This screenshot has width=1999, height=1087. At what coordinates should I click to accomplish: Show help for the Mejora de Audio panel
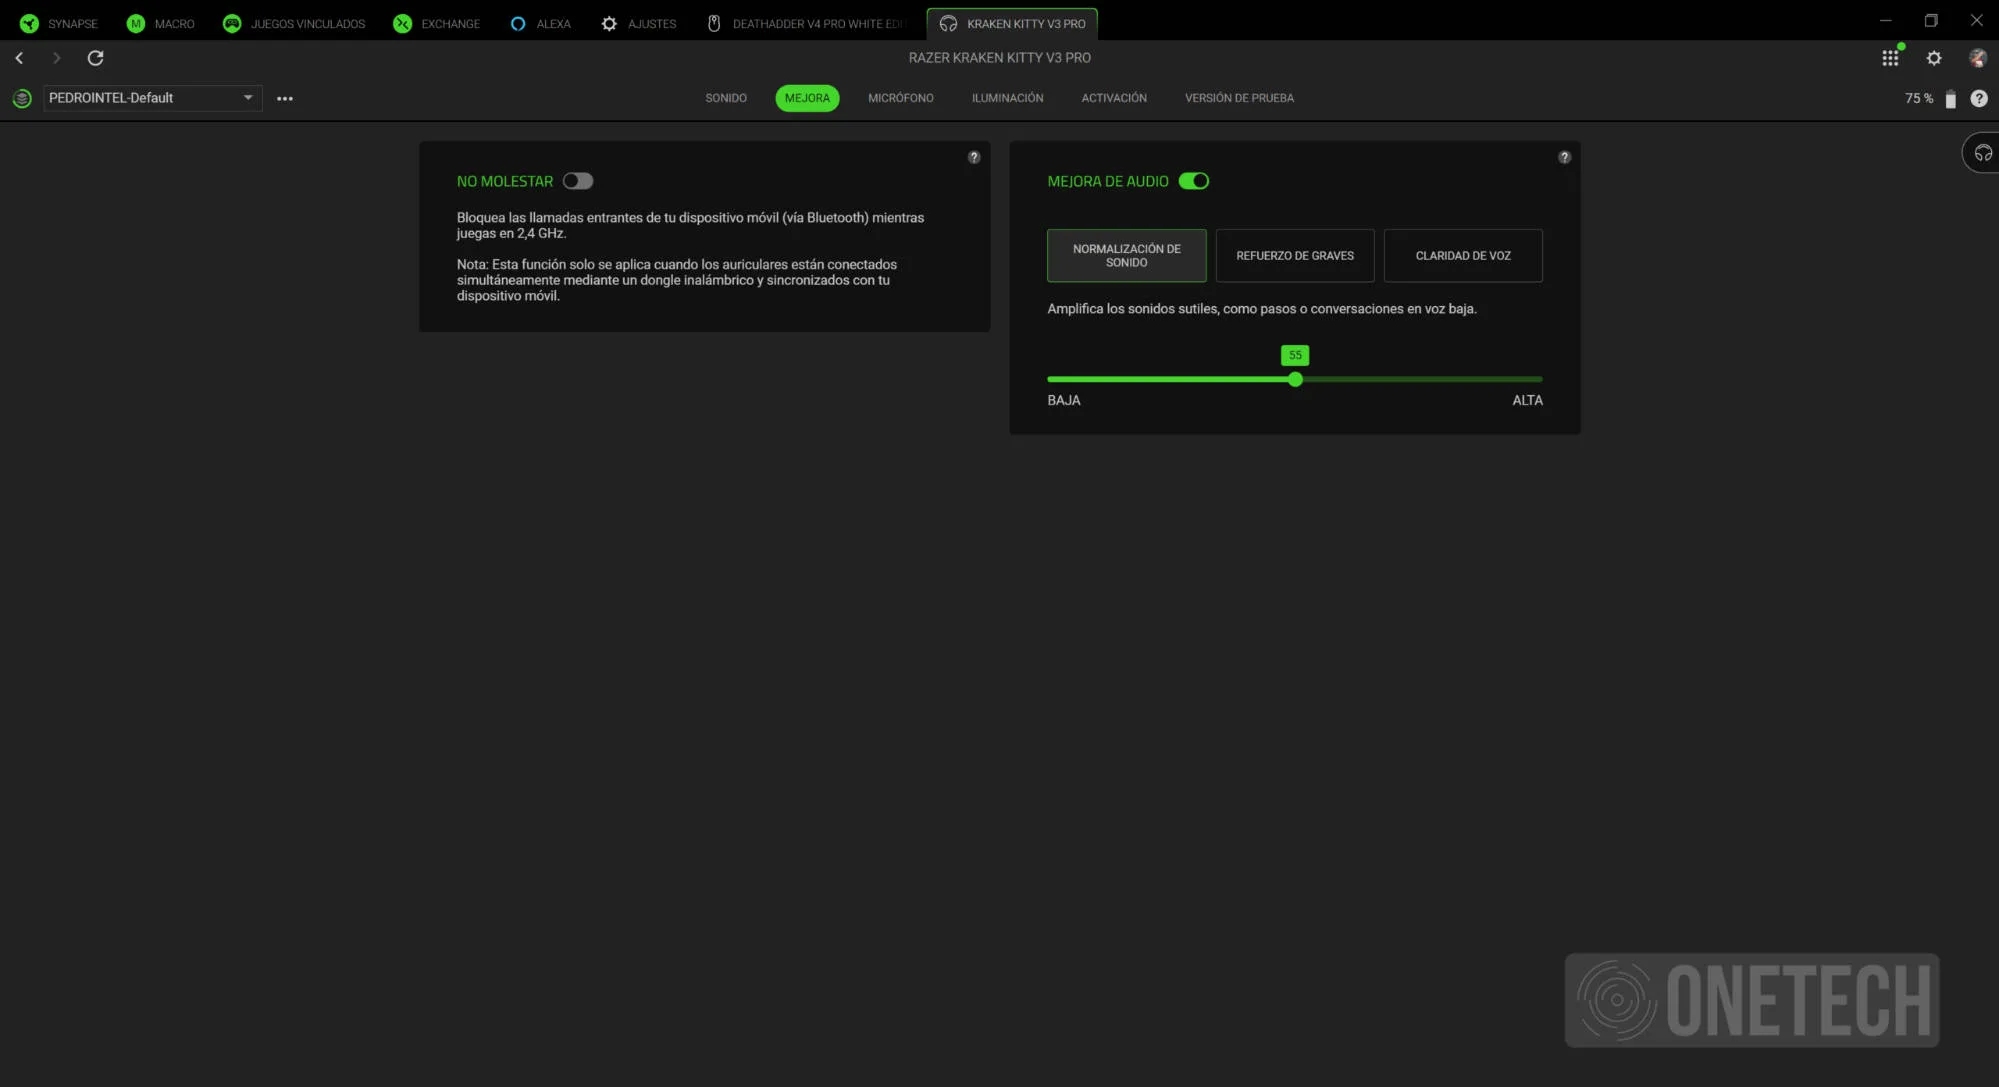pos(1564,157)
